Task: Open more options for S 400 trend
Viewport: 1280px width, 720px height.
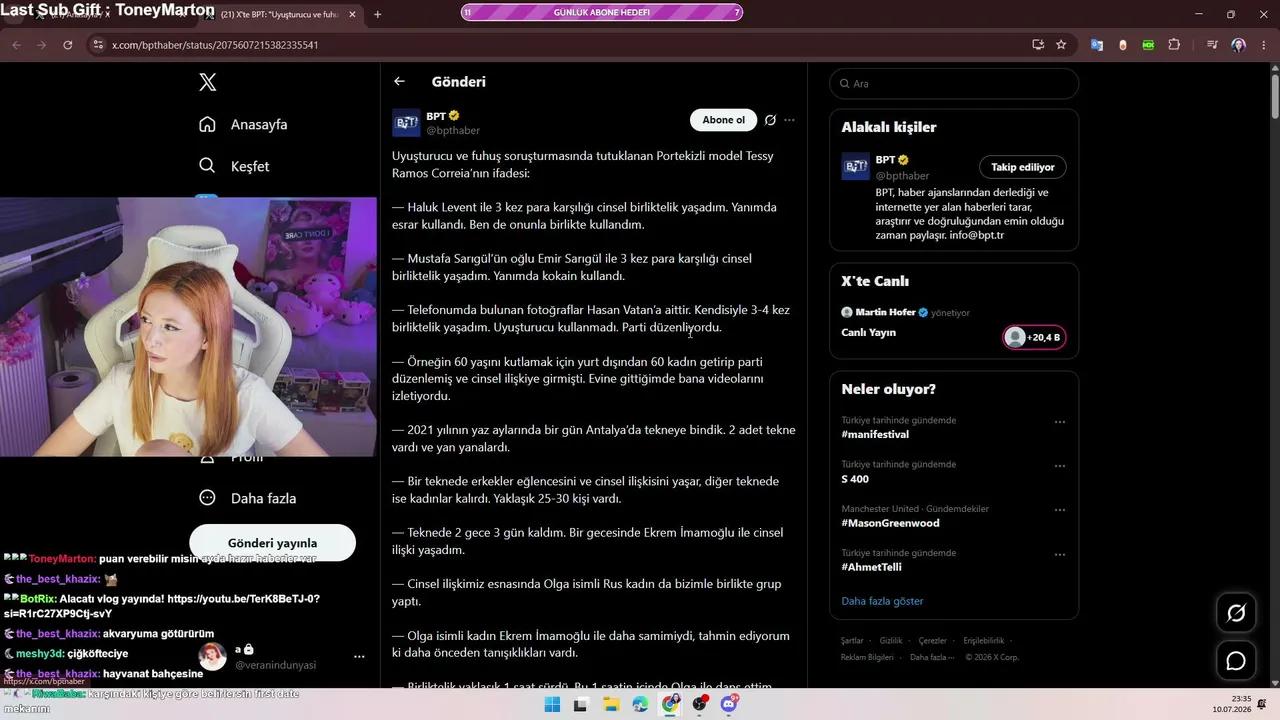Action: tap(1060, 466)
